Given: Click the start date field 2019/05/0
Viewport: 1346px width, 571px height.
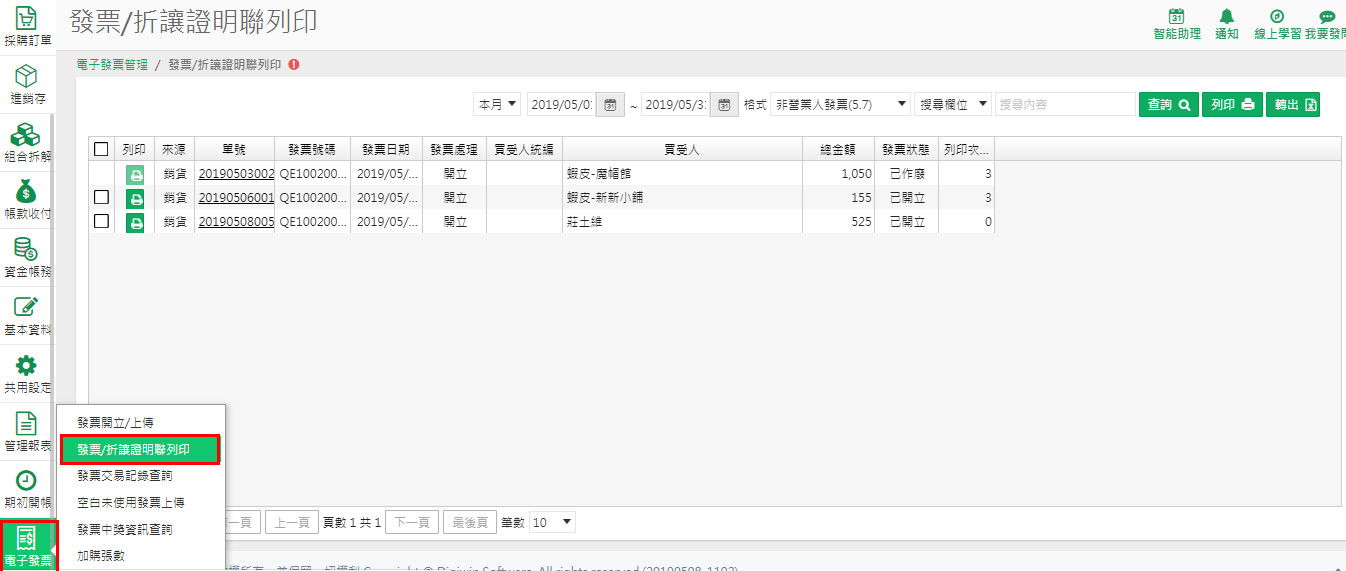Looking at the screenshot, I should (561, 104).
